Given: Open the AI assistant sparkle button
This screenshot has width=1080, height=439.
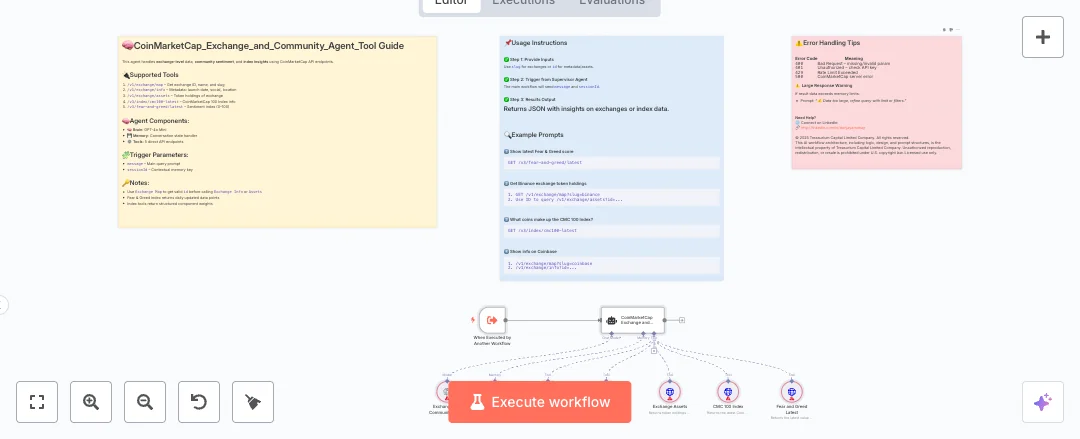Looking at the screenshot, I should [1042, 402].
